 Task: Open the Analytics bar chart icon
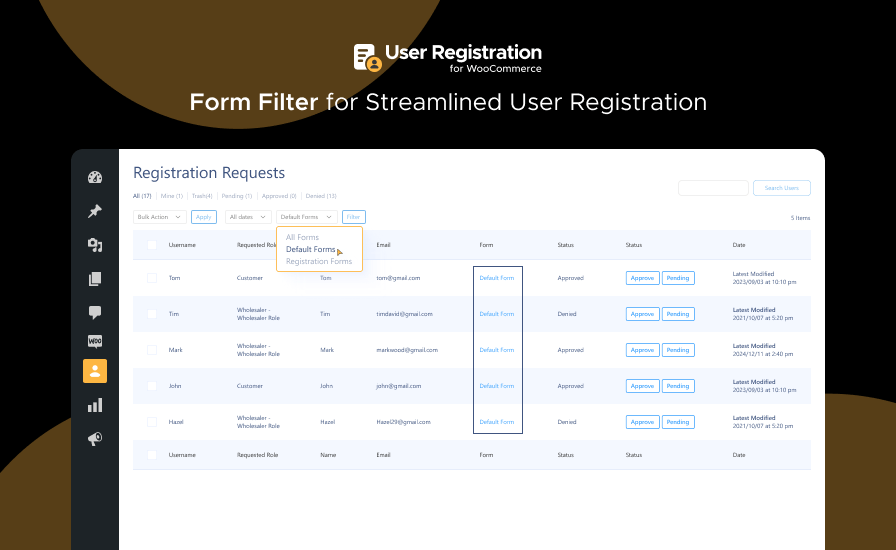tap(95, 405)
